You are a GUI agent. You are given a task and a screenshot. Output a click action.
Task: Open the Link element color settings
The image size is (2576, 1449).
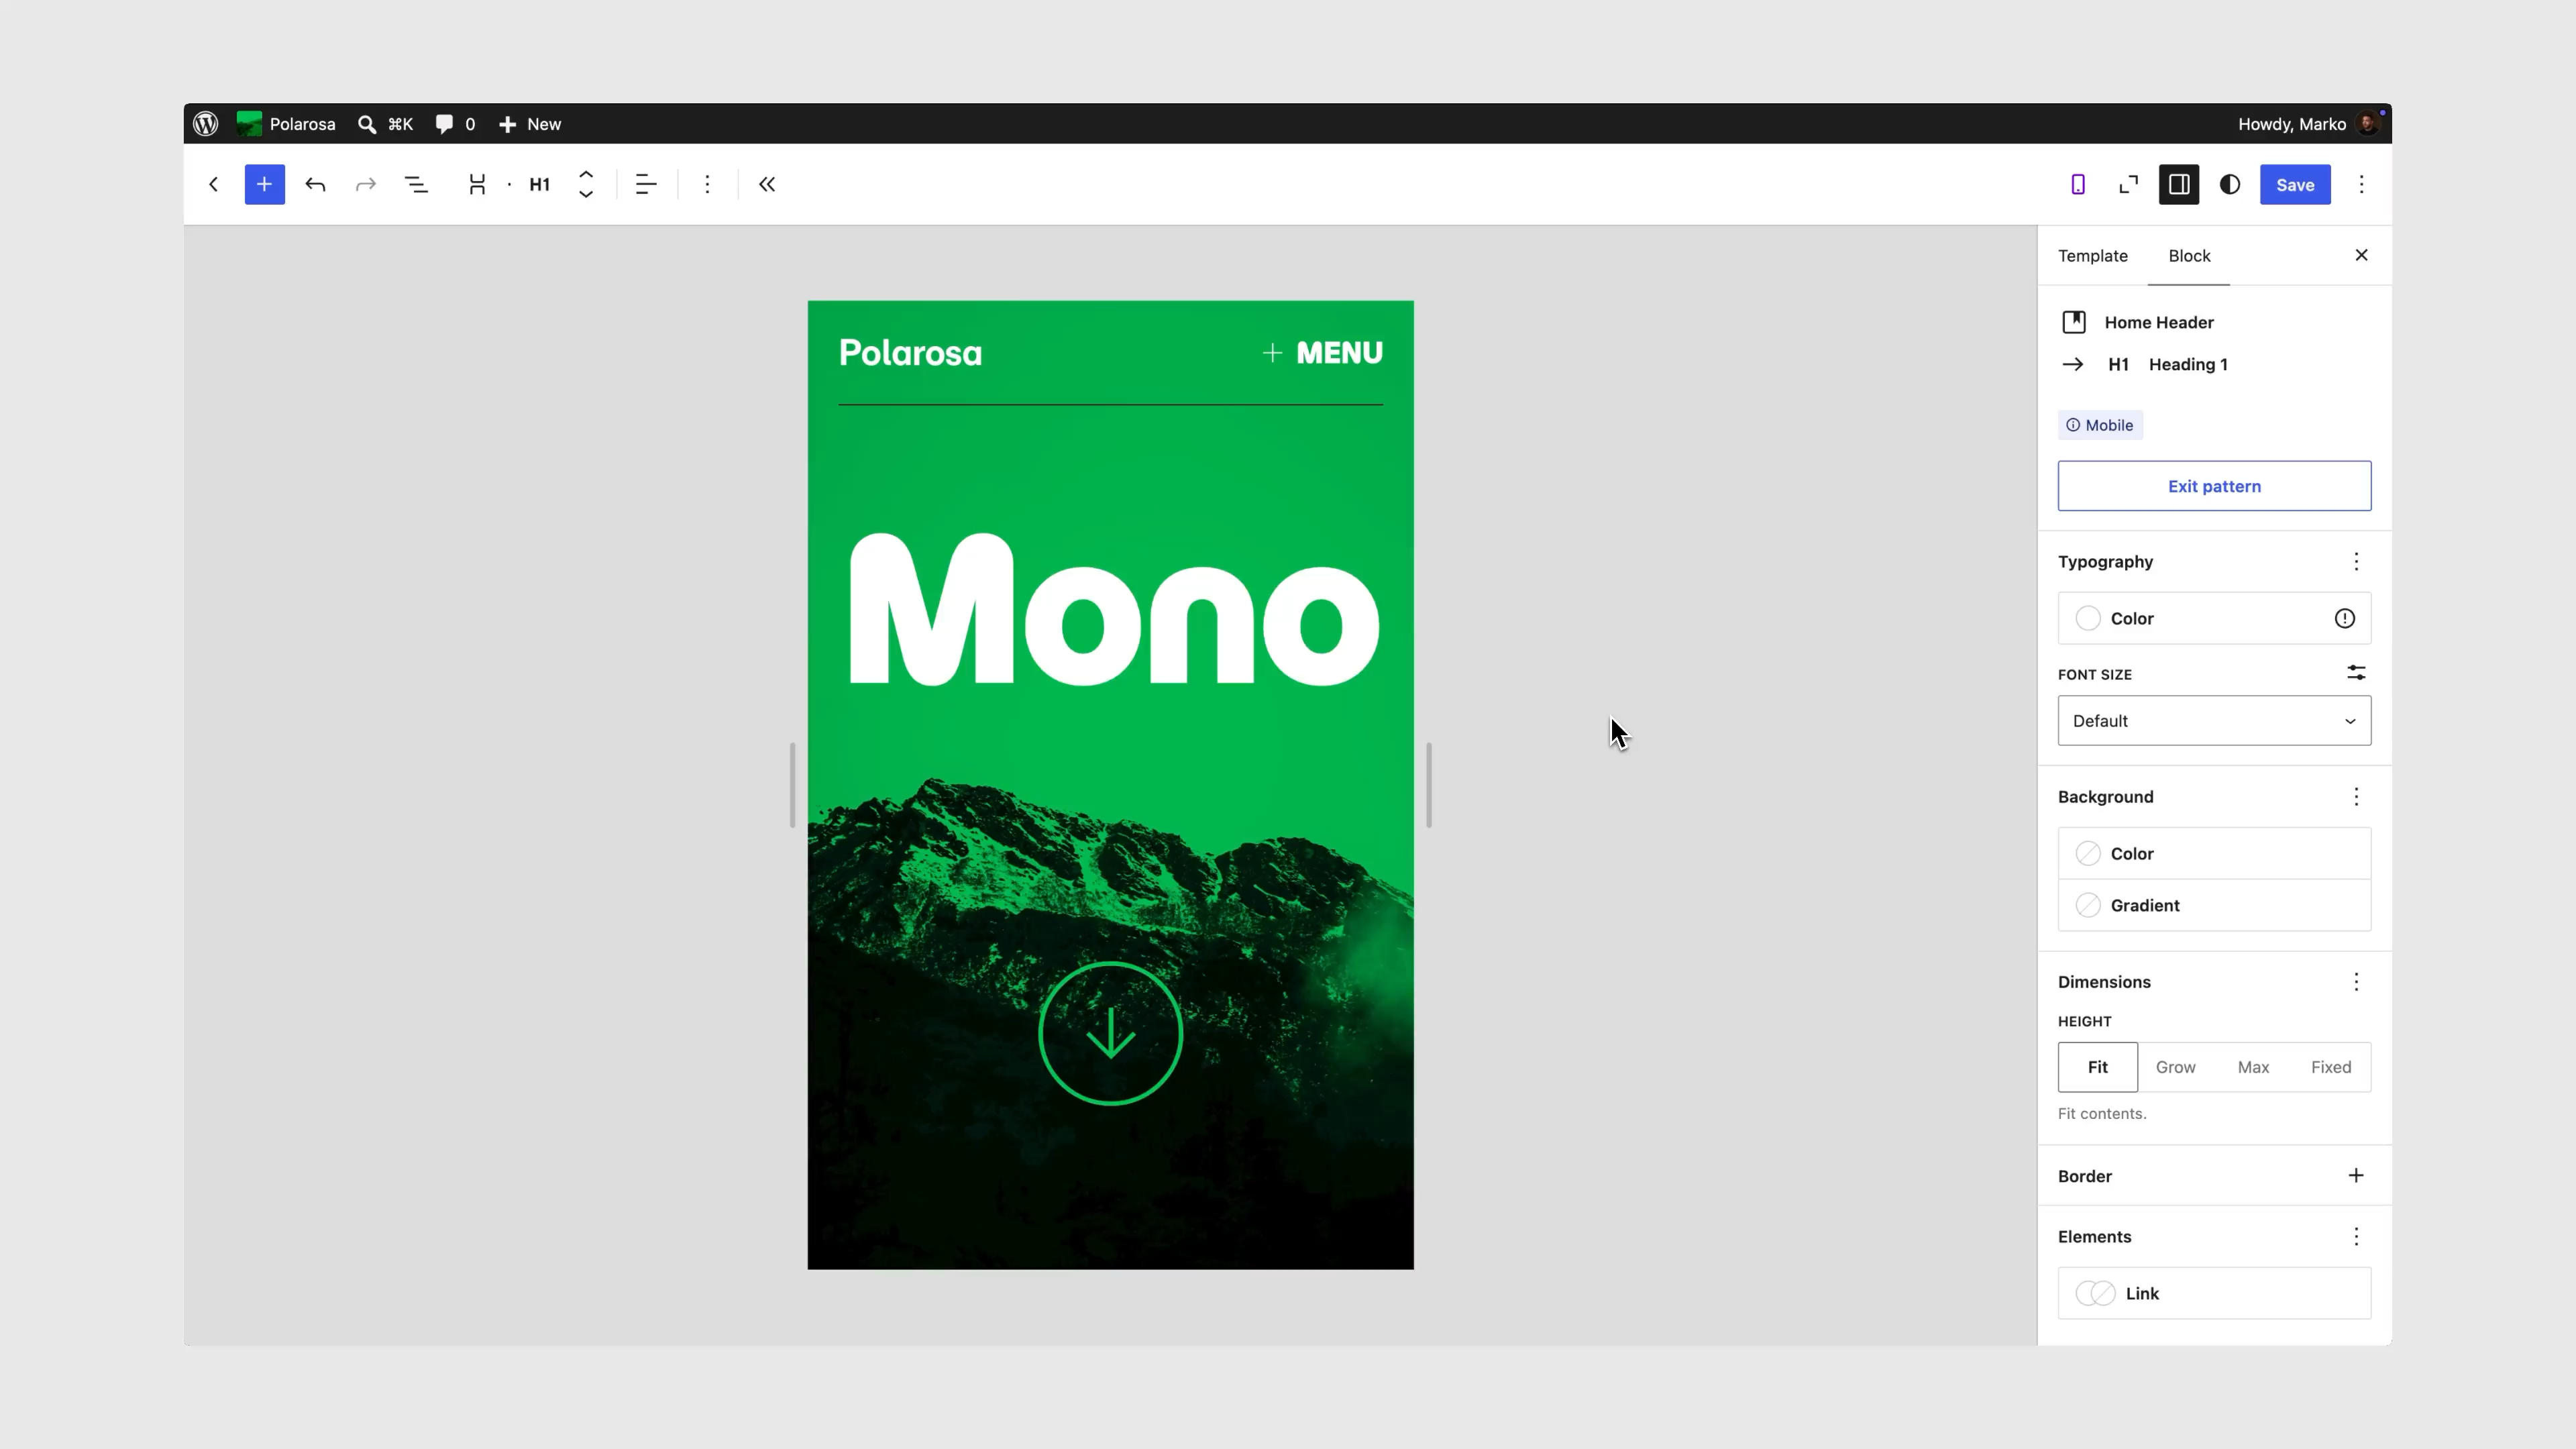[x=2214, y=1294]
